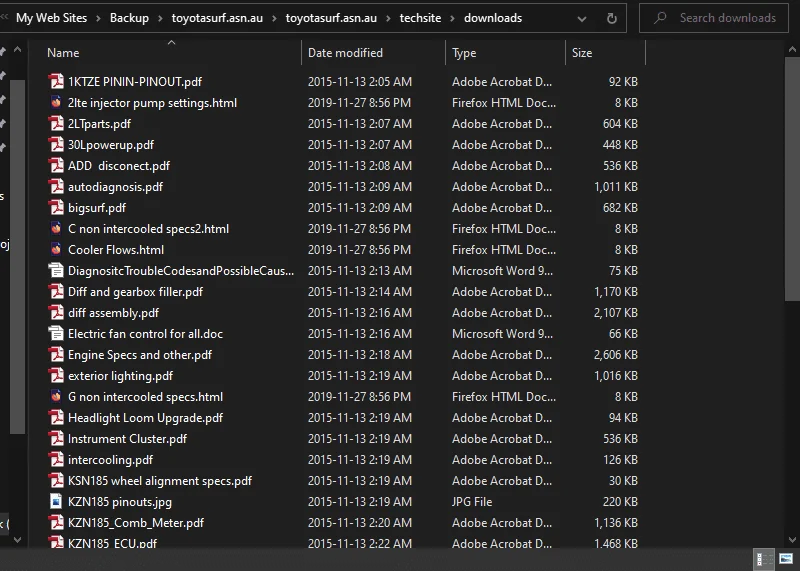Click the file list scroll down arrow

tap(792, 539)
